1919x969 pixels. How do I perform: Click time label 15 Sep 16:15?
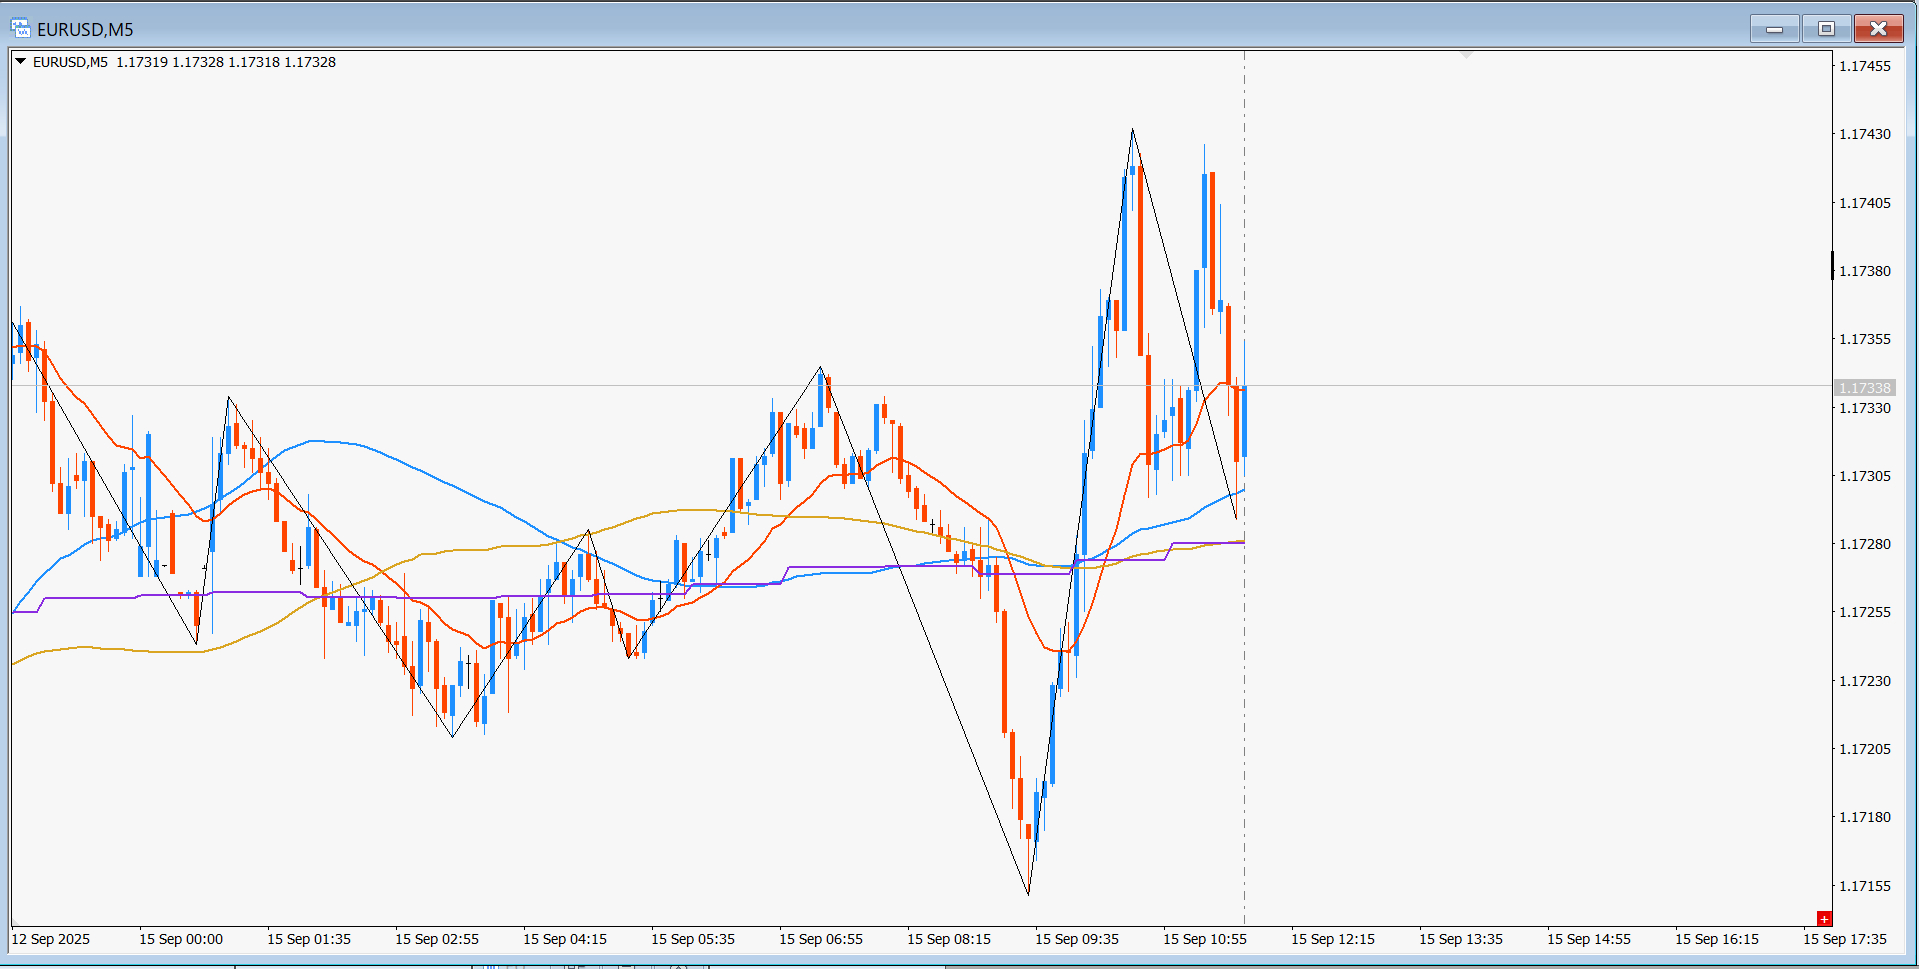[1717, 939]
